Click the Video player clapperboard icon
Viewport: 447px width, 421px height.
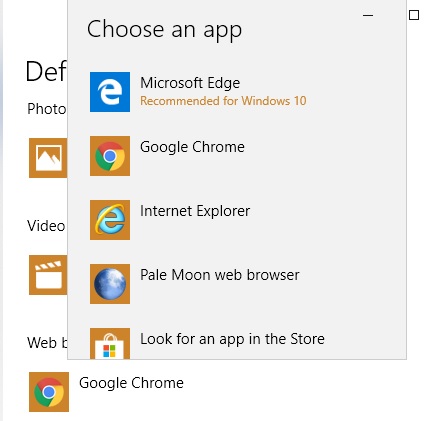(48, 275)
